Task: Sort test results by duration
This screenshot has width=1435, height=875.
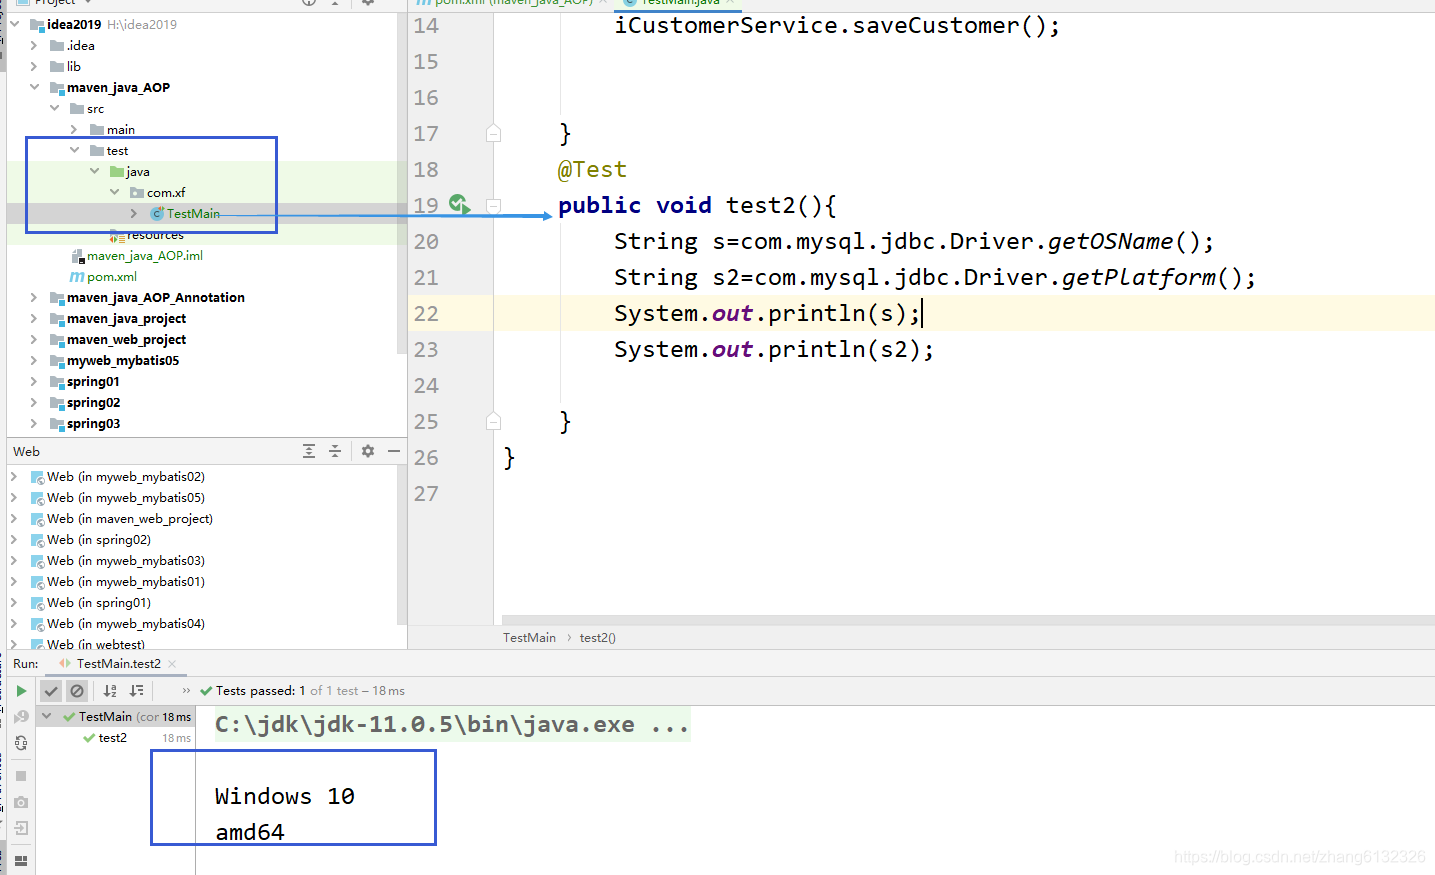Action: (137, 691)
